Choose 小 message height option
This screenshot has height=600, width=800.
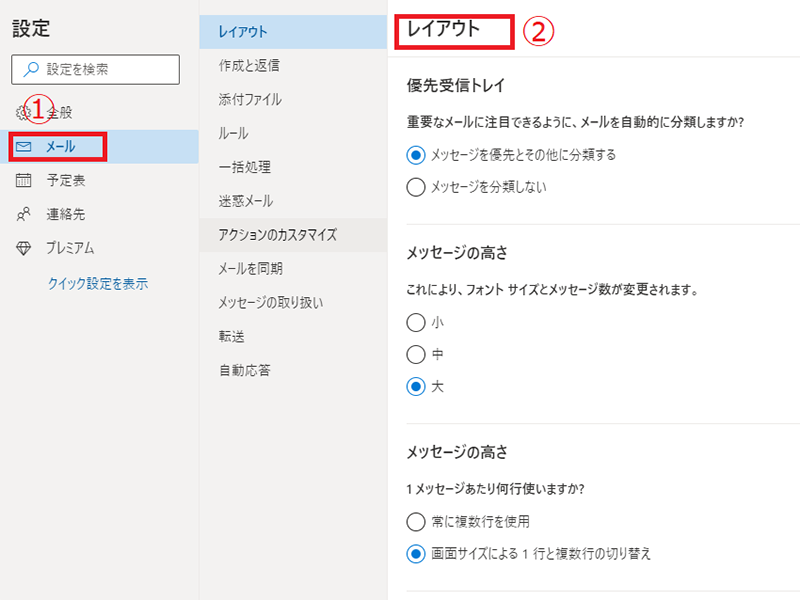click(x=416, y=323)
